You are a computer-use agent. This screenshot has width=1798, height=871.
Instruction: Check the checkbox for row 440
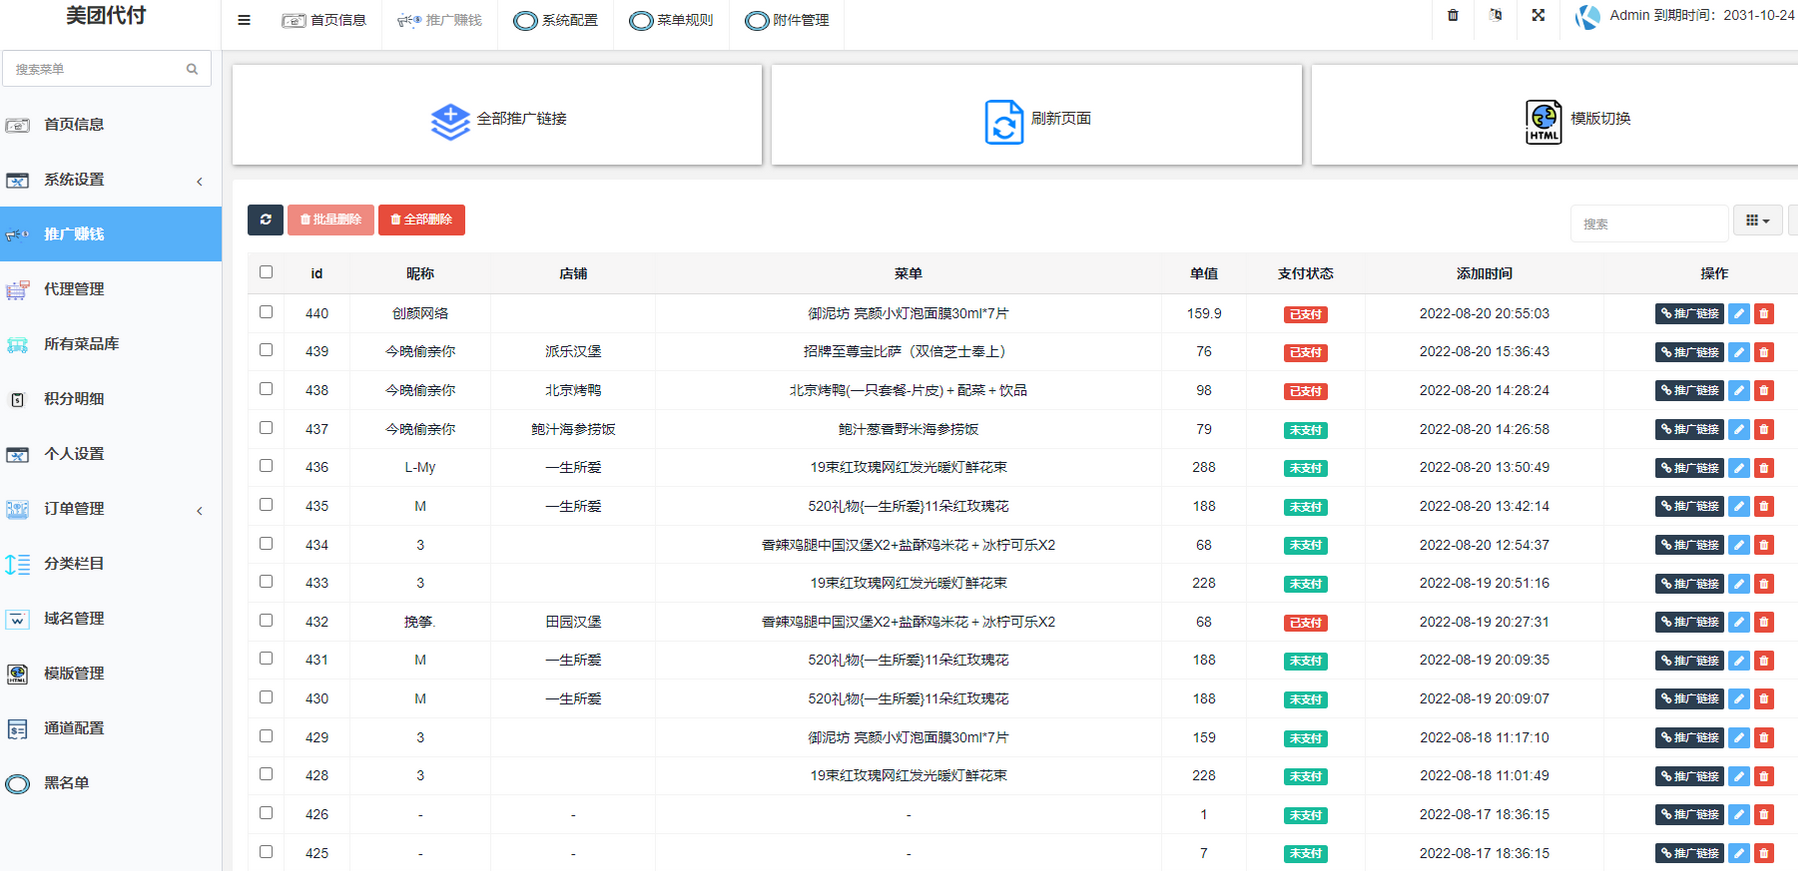click(266, 312)
